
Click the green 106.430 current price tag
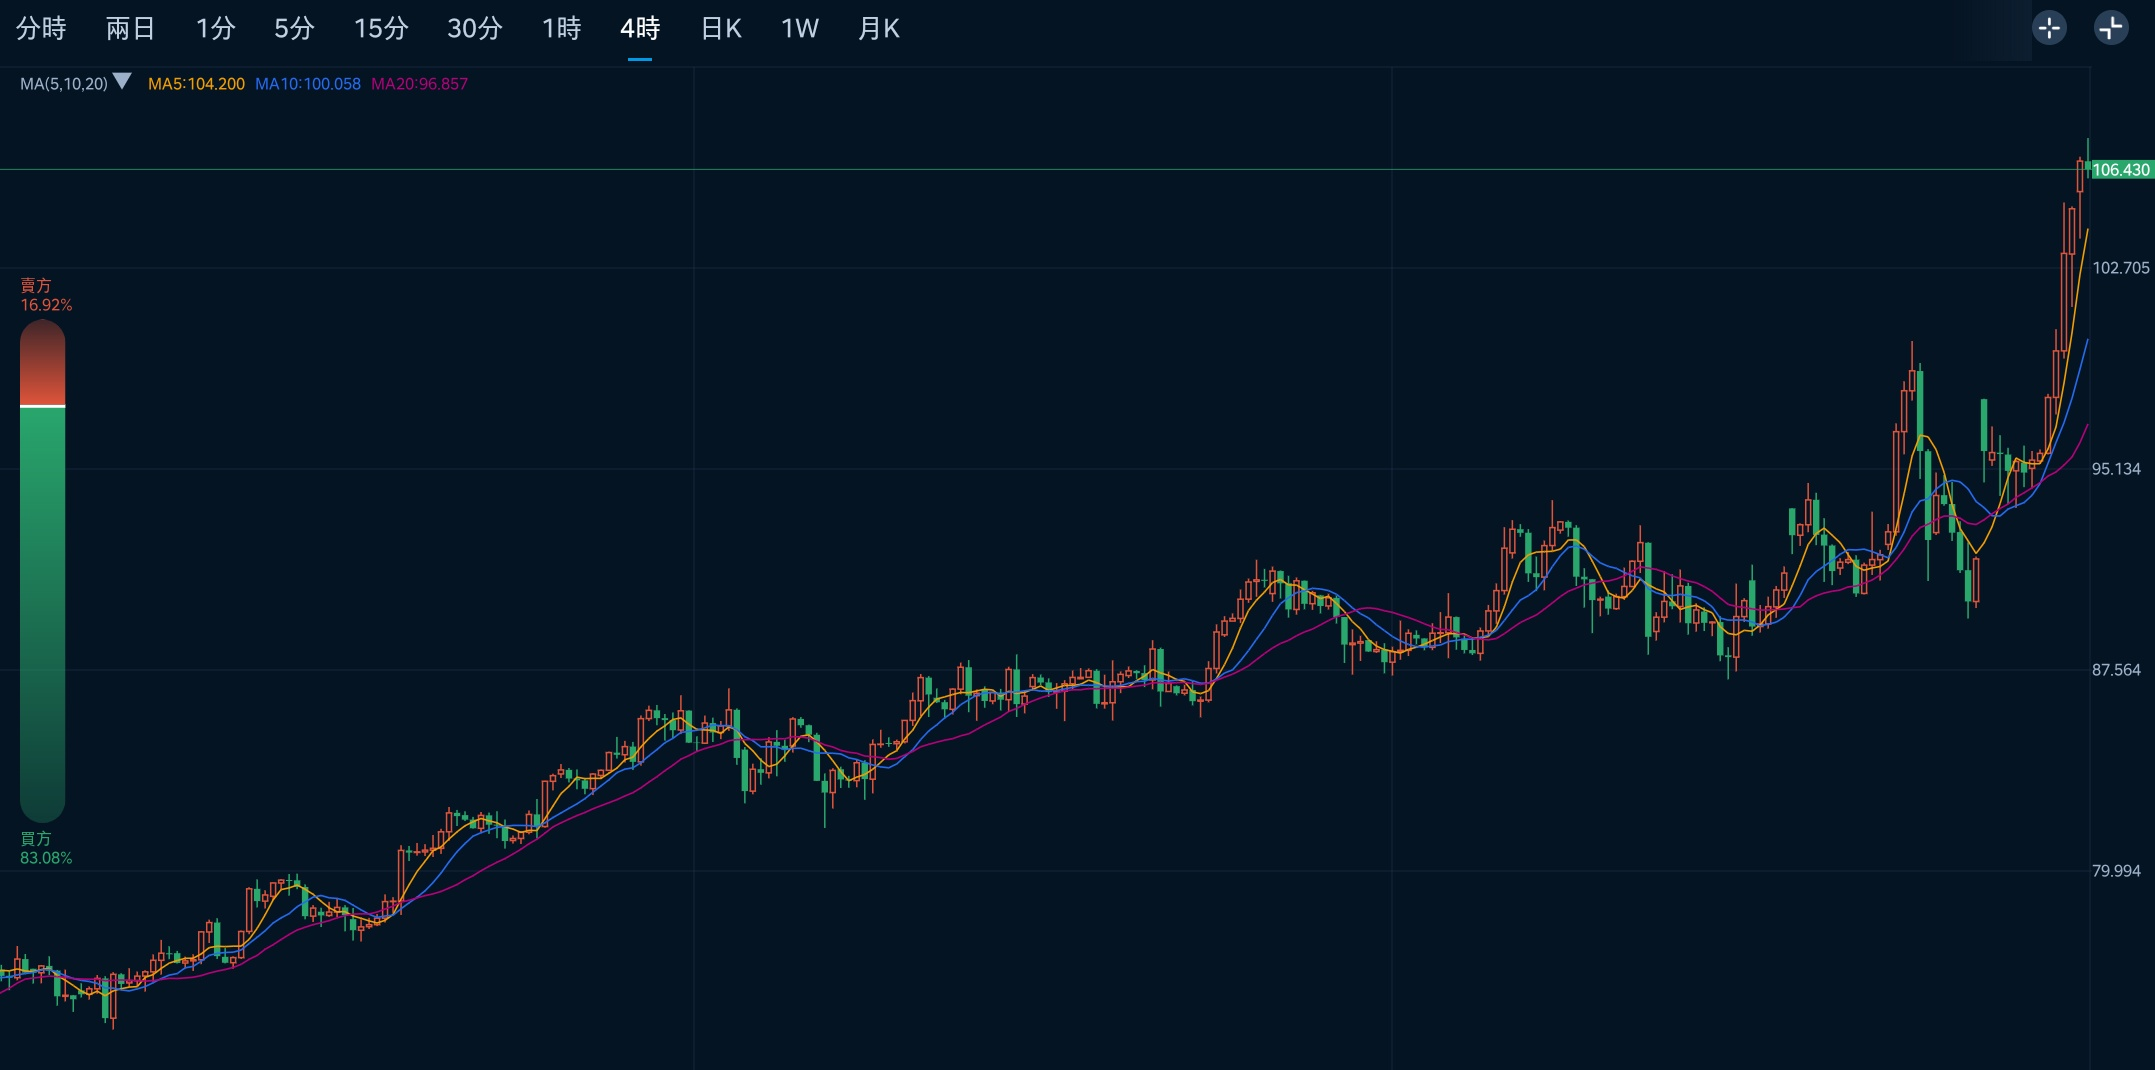(x=2120, y=170)
